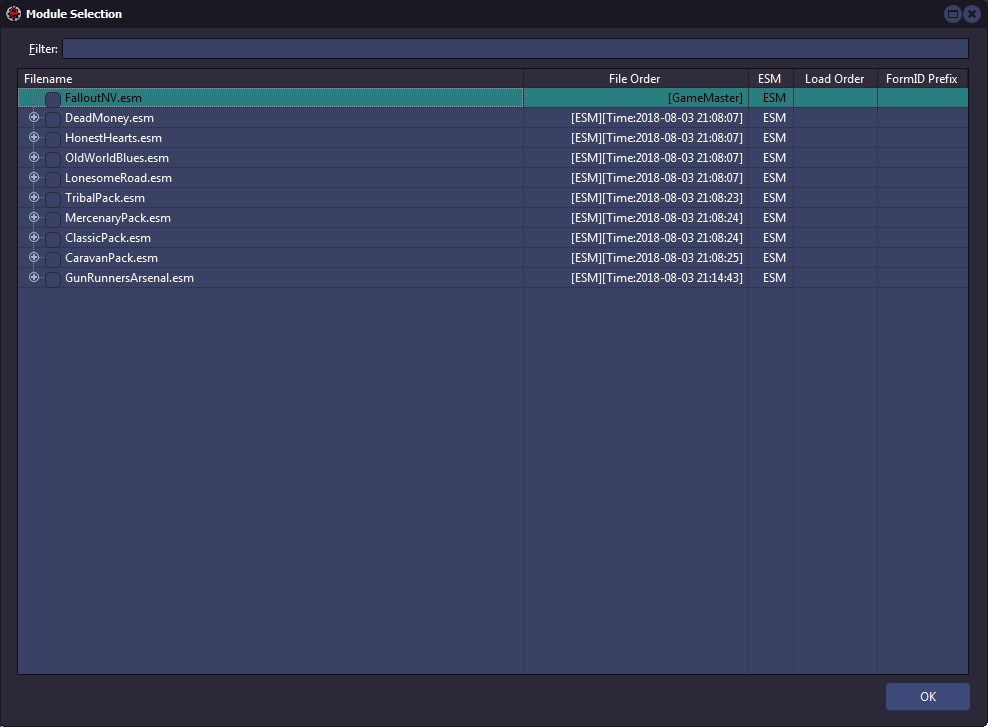Click the ESM column header
988x727 pixels.
[x=771, y=79]
